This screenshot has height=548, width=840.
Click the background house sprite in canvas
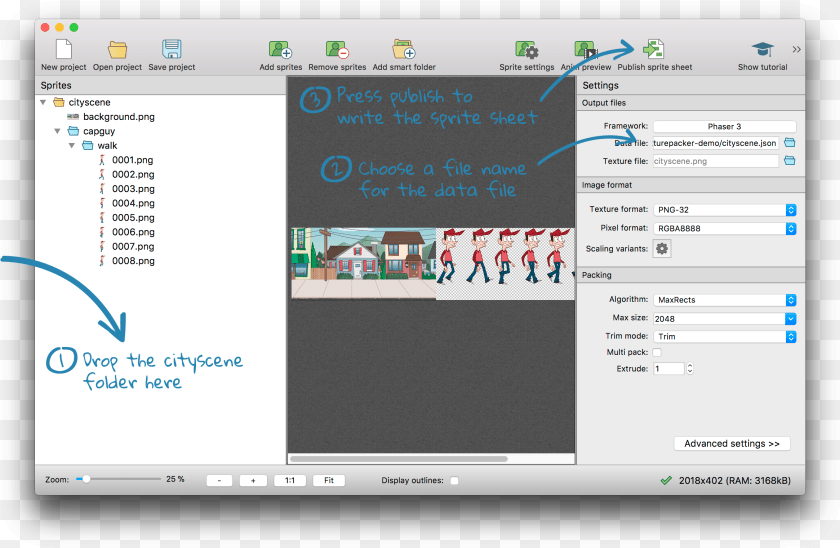click(x=364, y=263)
